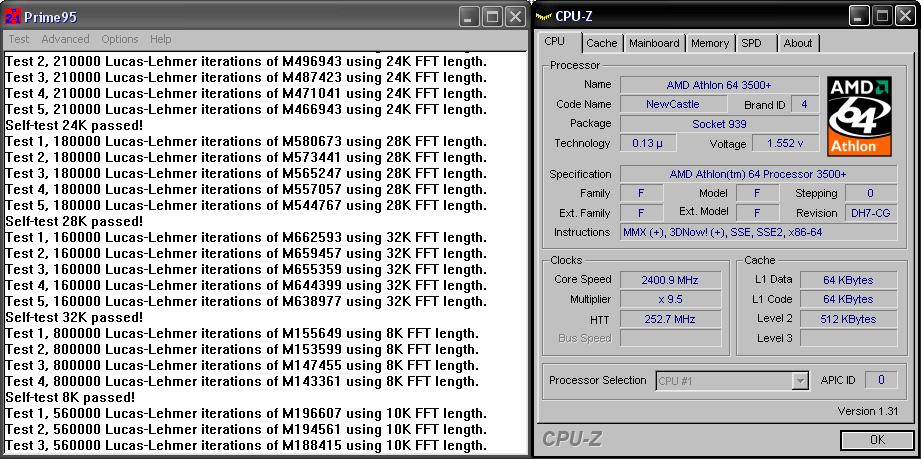Viewport: 921px width, 459px height.
Task: Click the HTT value 252.7 MHz
Action: (x=670, y=319)
